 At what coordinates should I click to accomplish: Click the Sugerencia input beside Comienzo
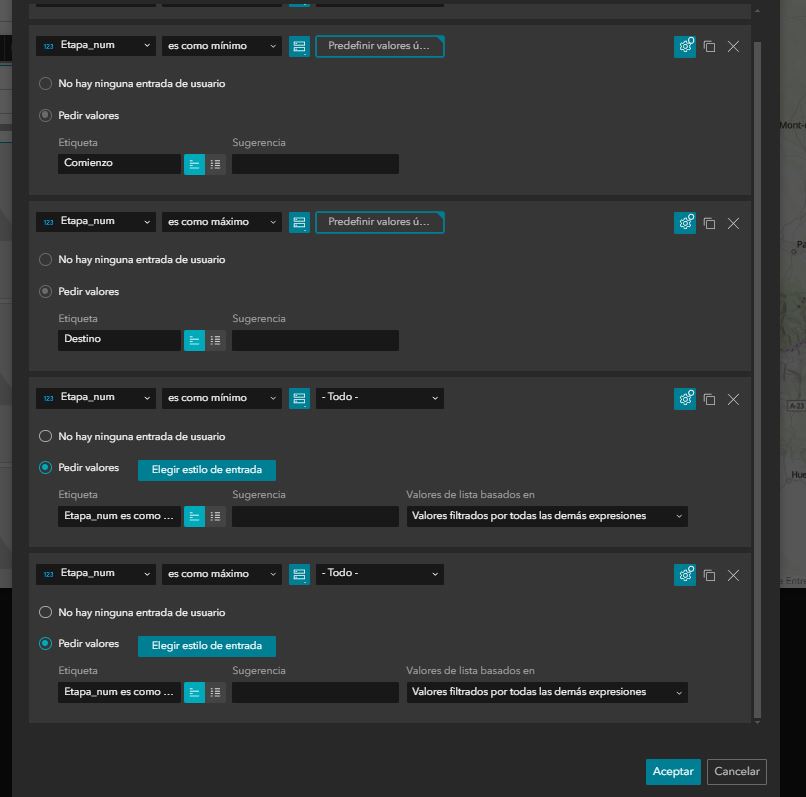[315, 163]
